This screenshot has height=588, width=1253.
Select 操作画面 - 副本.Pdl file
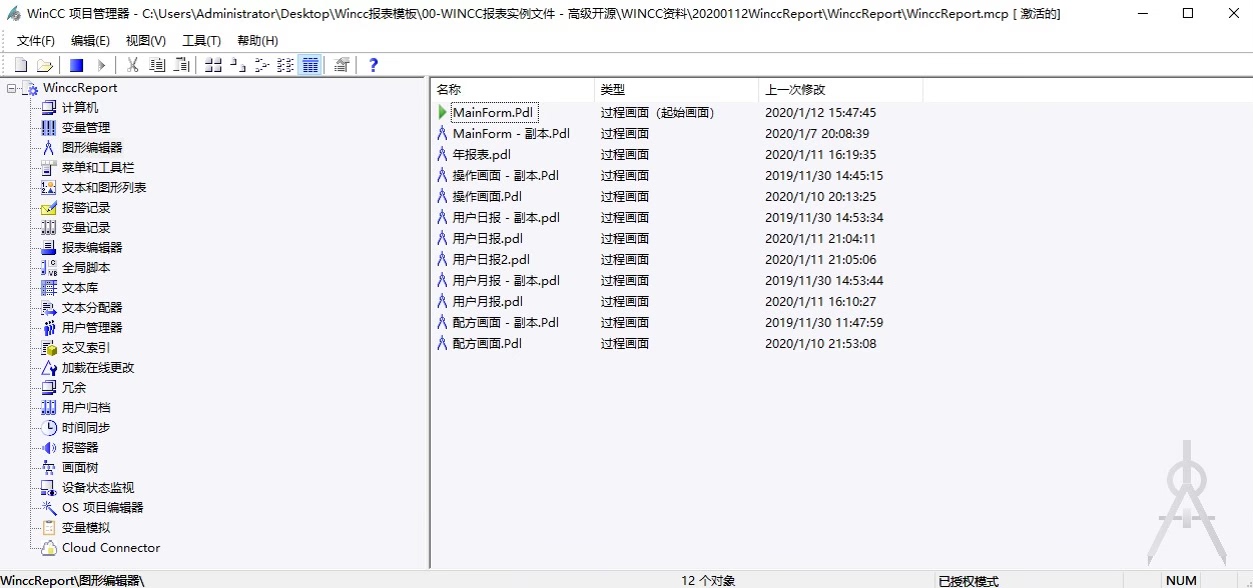pyautogui.click(x=505, y=176)
